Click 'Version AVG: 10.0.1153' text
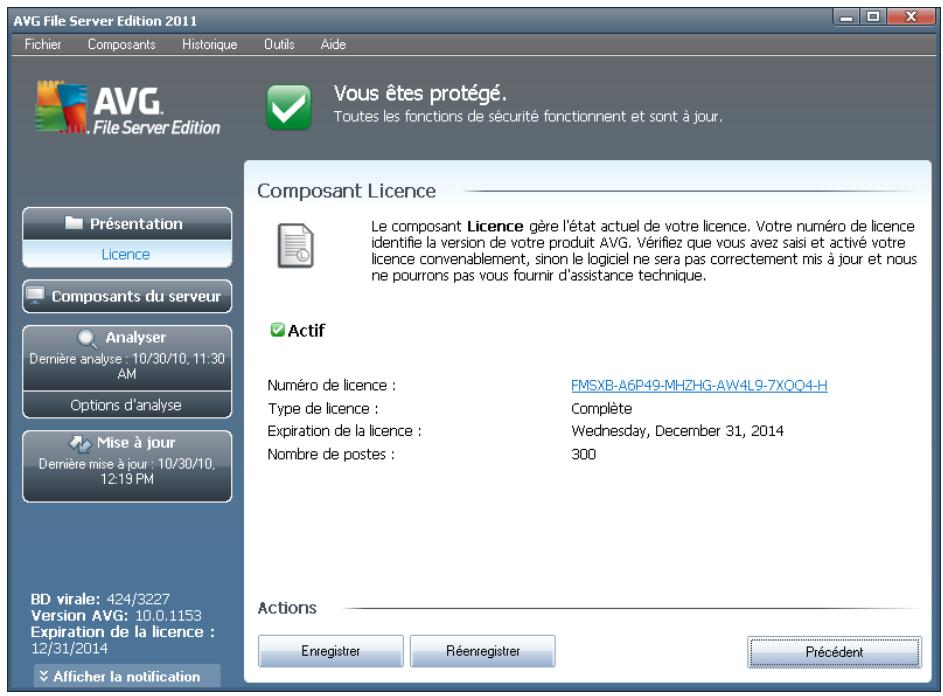The width and height of the screenshot is (943, 696). pos(116,615)
